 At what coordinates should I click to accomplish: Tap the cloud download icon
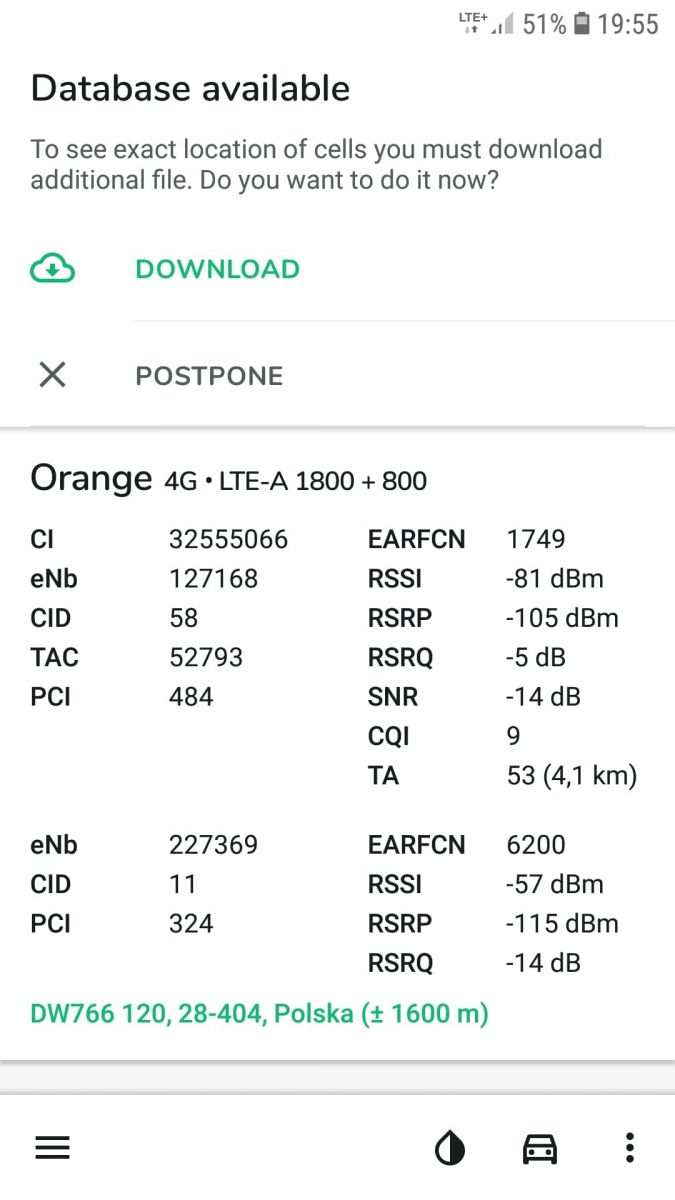click(x=53, y=268)
